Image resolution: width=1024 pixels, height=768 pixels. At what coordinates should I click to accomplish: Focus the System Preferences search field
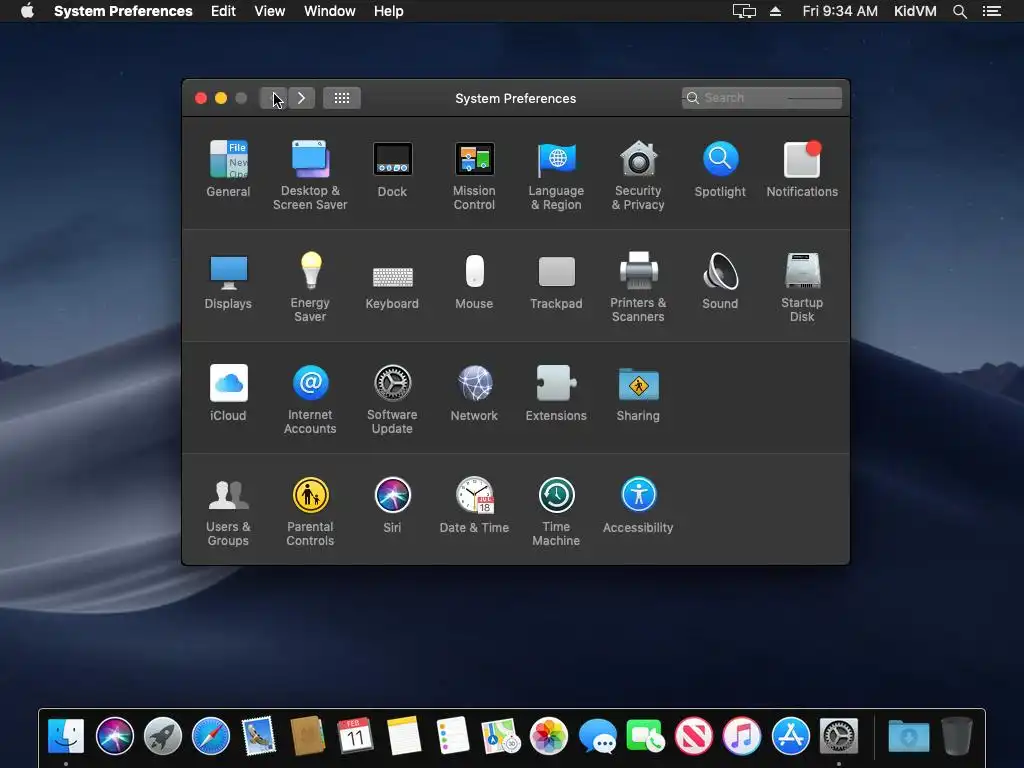point(761,98)
